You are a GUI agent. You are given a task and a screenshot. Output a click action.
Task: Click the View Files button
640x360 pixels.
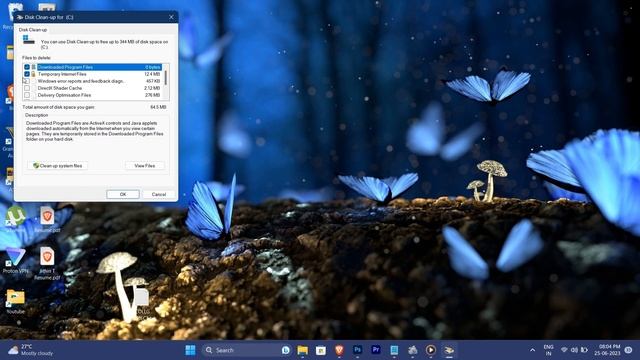point(144,166)
